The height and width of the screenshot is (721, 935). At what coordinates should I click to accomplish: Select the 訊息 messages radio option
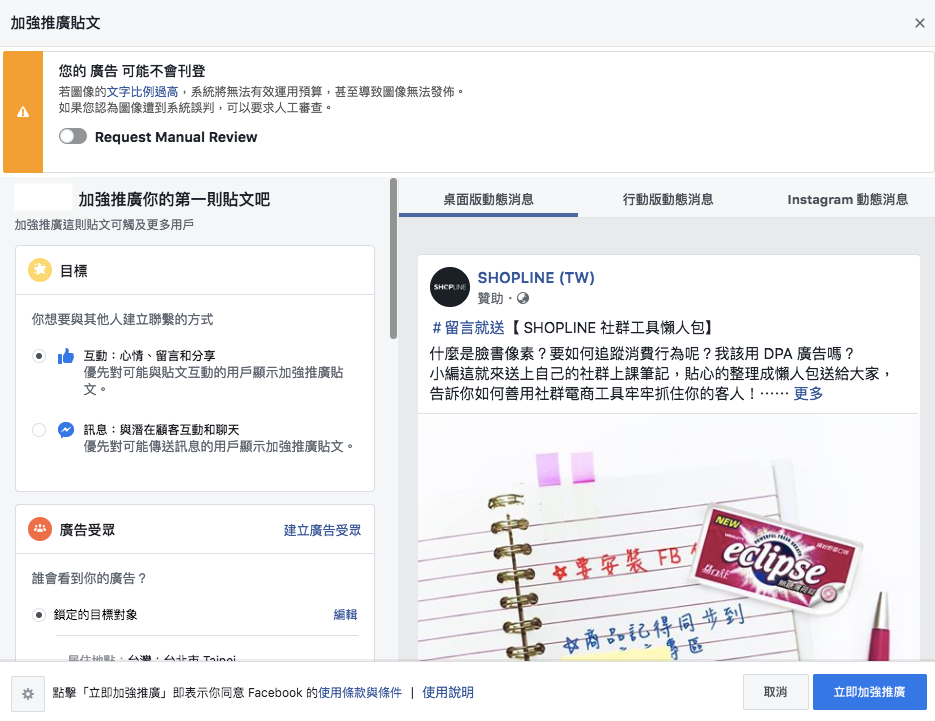pos(39,430)
